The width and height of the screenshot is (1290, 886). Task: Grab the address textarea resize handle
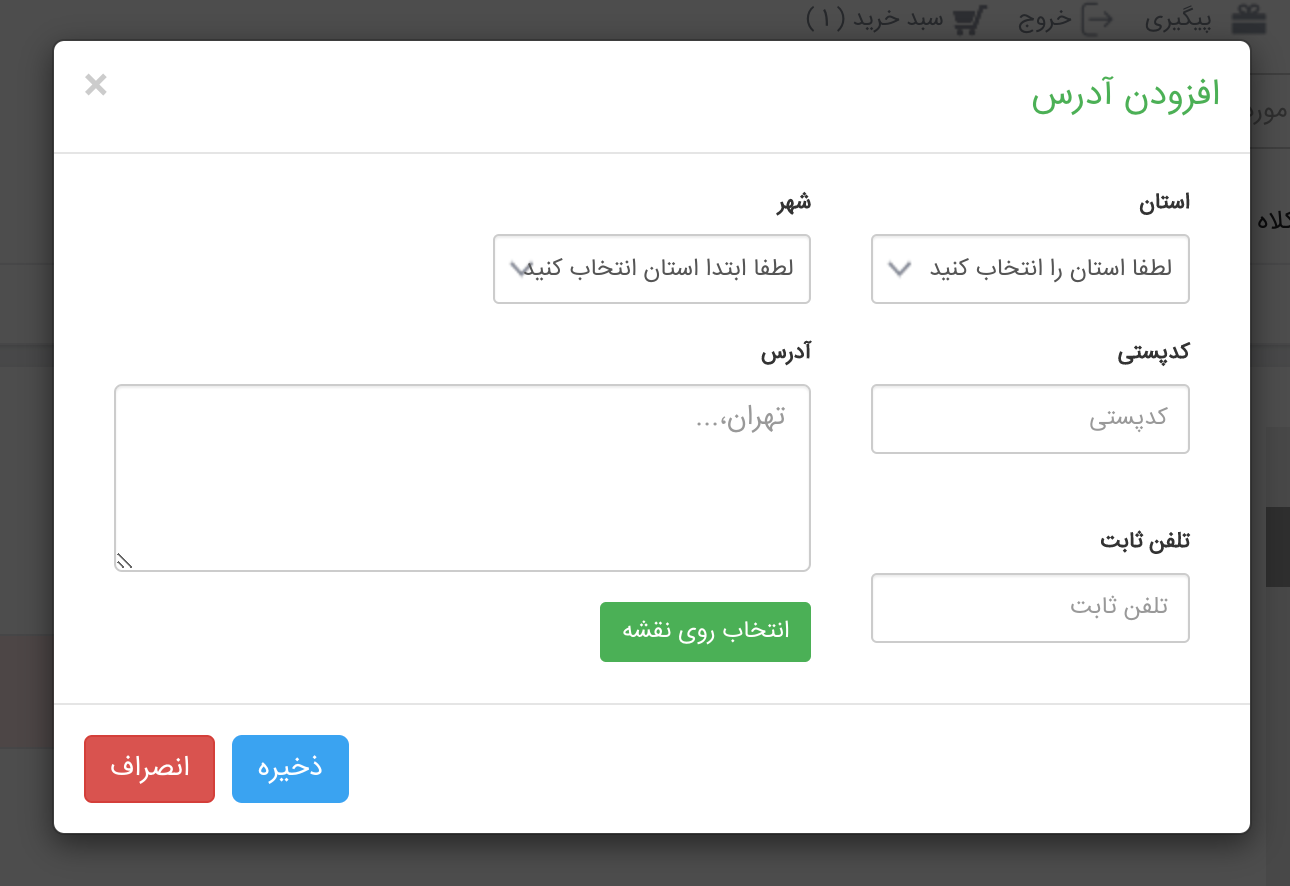pyautogui.click(x=124, y=561)
